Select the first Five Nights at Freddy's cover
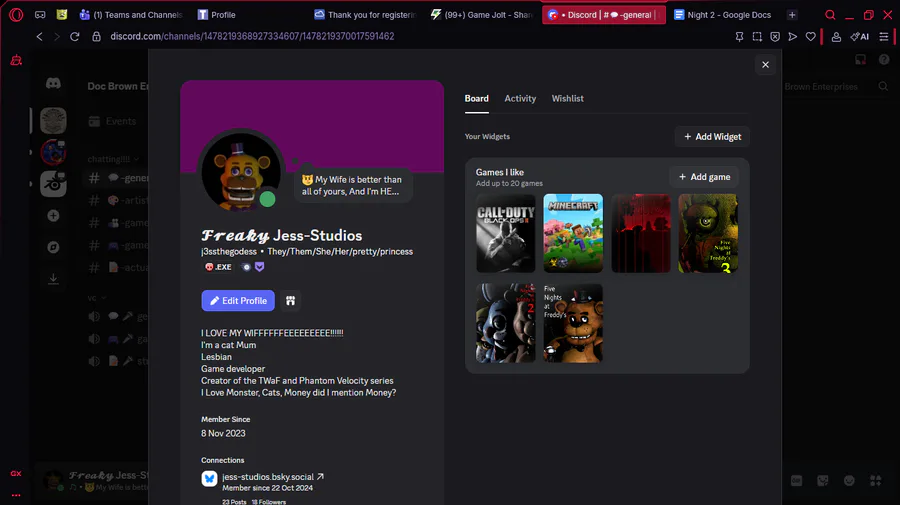This screenshot has width=900, height=505. click(x=573, y=323)
